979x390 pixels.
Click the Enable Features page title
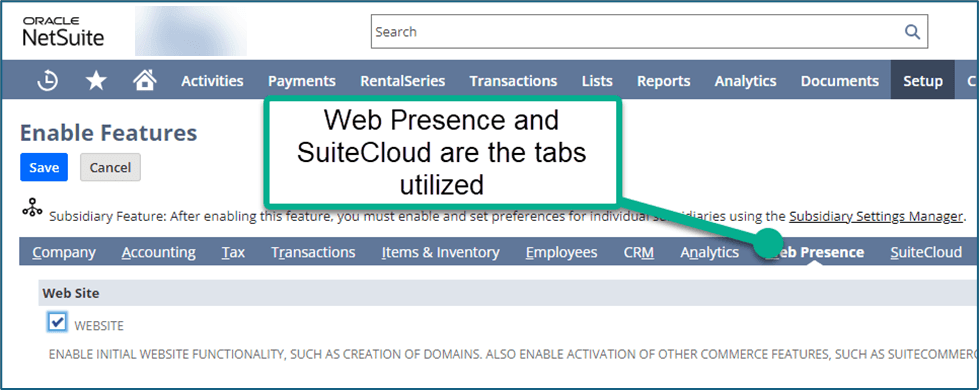tap(109, 133)
